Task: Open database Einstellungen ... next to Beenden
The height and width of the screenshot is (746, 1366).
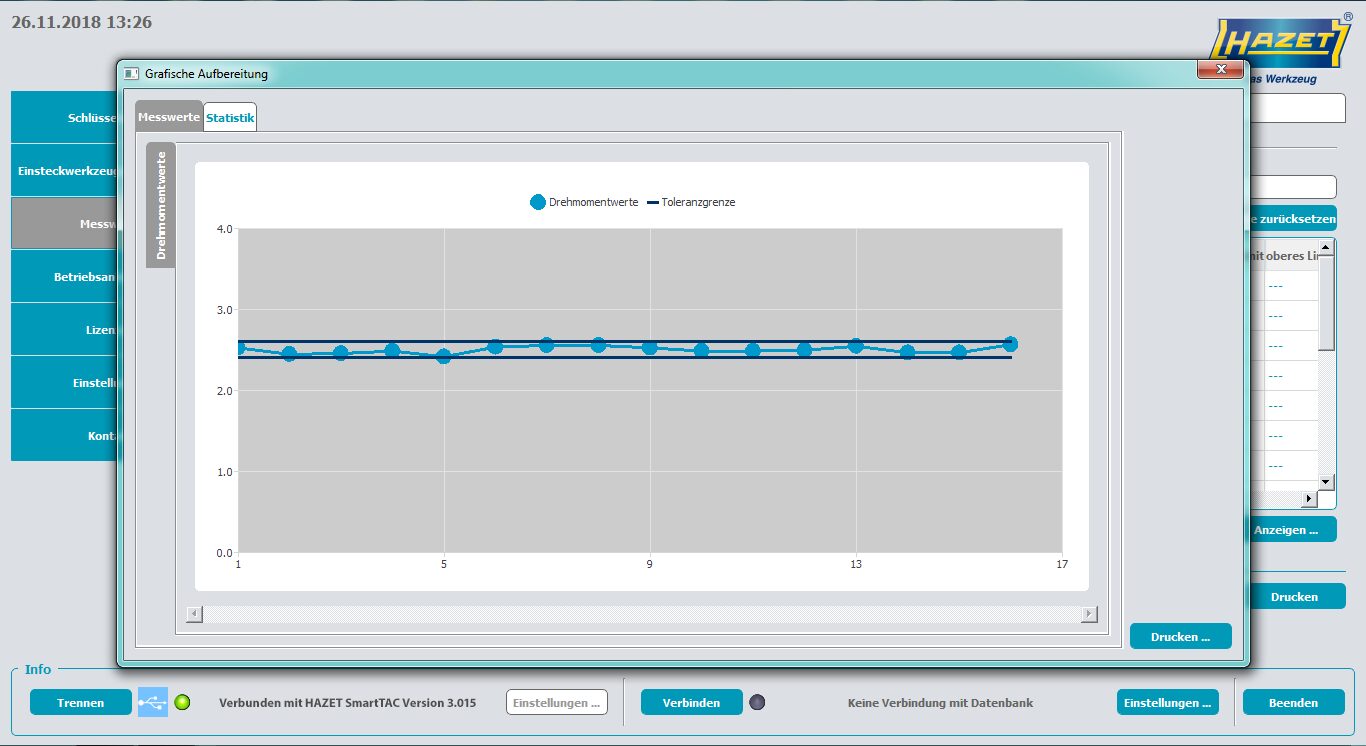Action: click(x=1167, y=702)
